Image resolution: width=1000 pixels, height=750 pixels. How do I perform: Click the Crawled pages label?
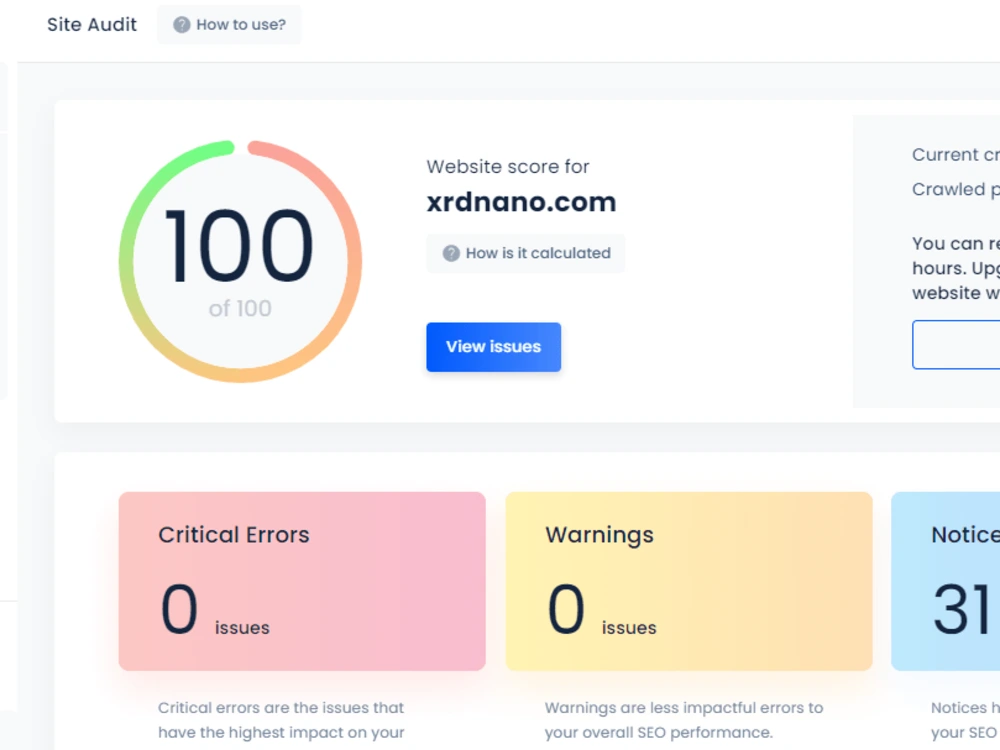956,189
